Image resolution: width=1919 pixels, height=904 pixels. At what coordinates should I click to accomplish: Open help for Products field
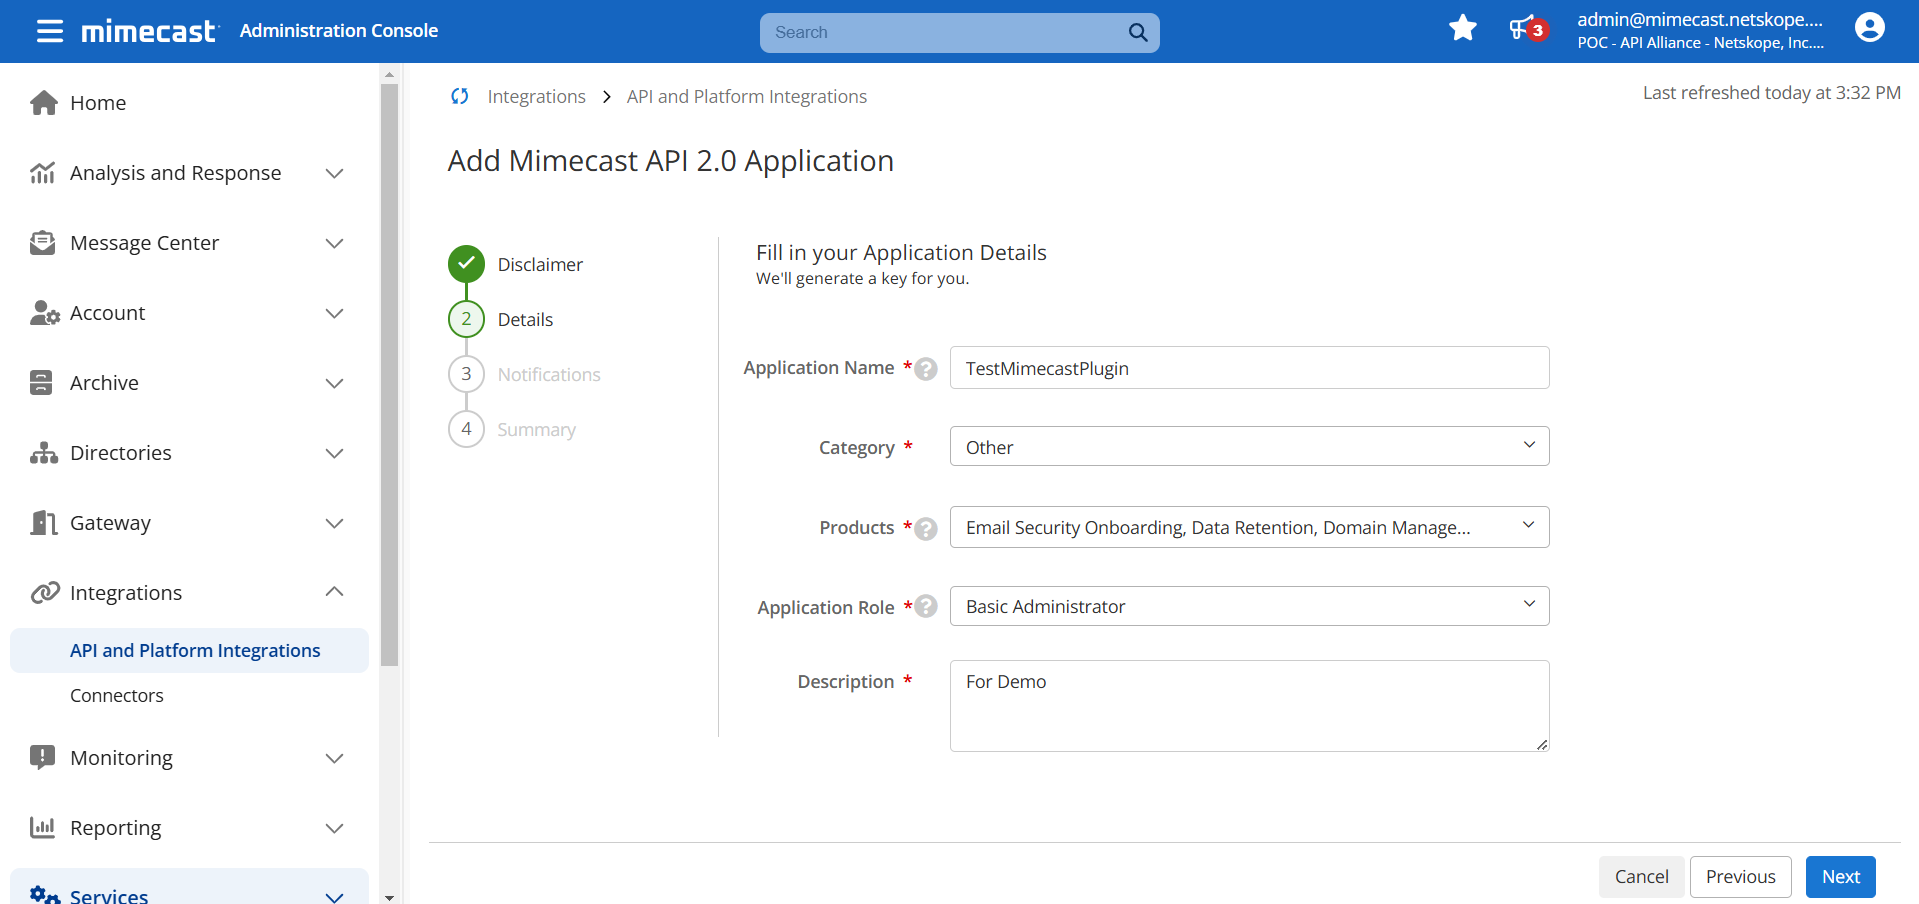pyautogui.click(x=927, y=528)
